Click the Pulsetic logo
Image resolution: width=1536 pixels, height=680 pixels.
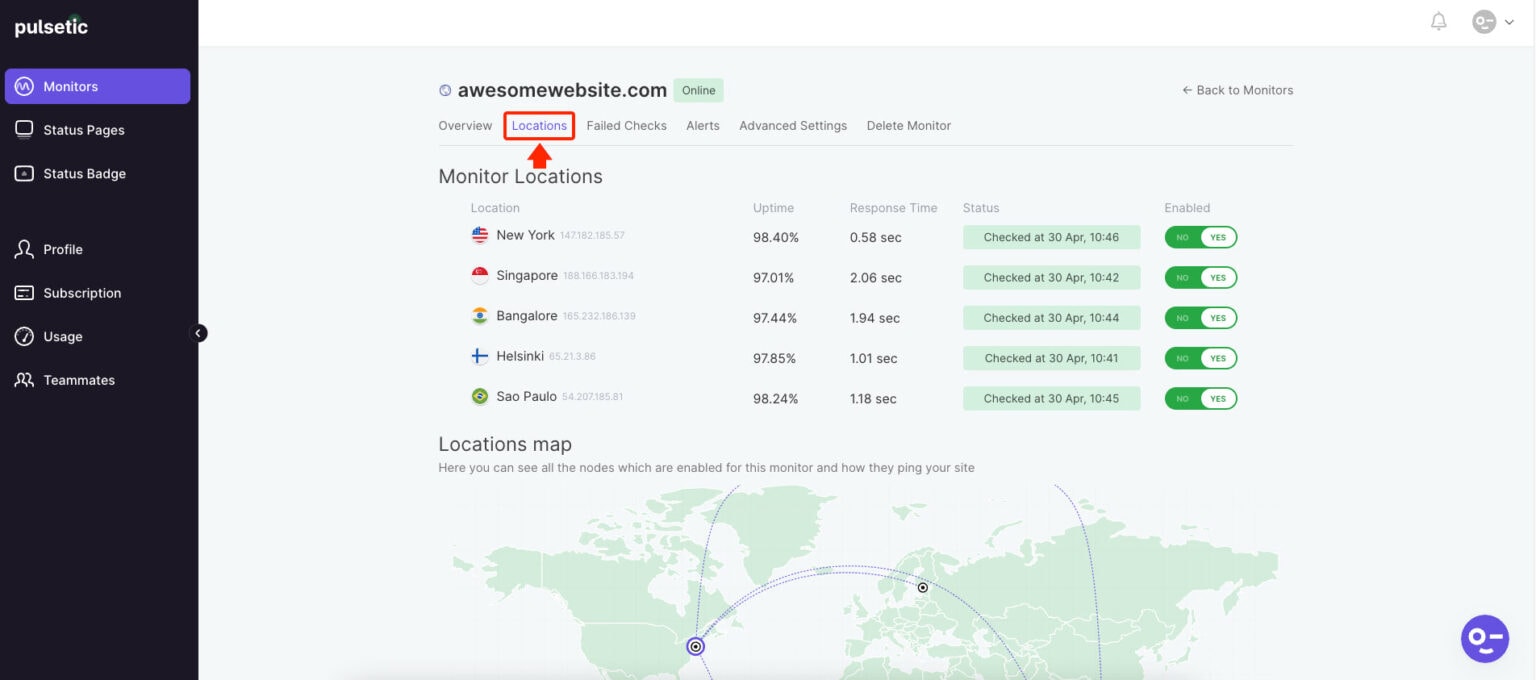51,27
